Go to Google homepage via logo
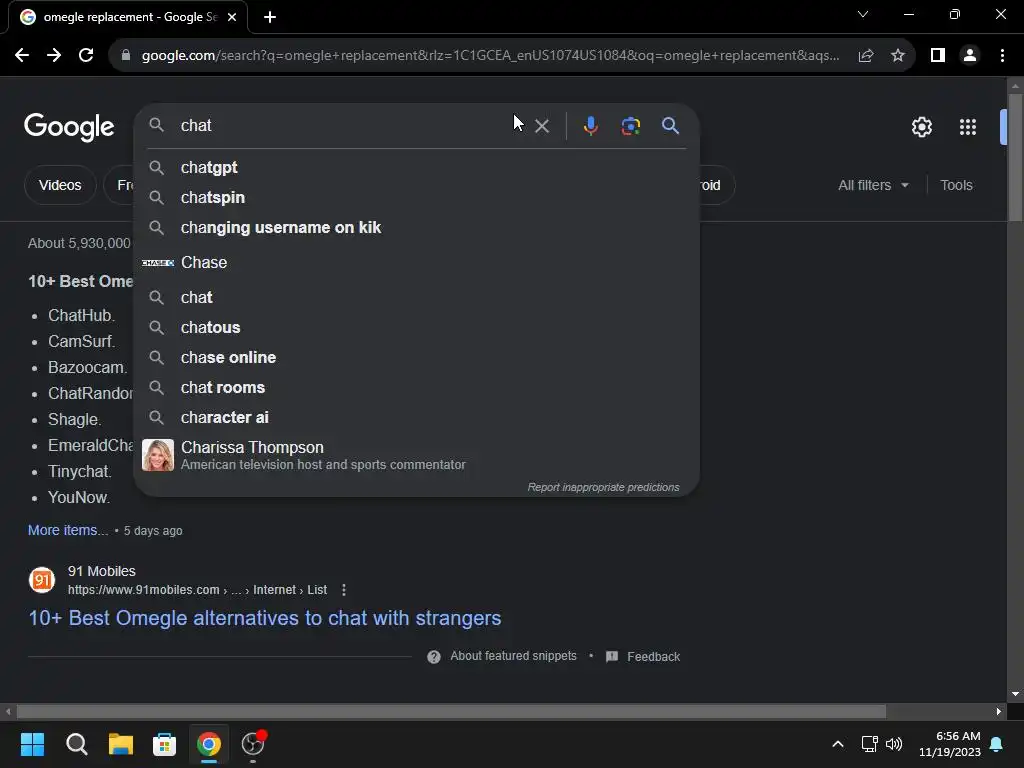The height and width of the screenshot is (768, 1024). click(x=69, y=127)
